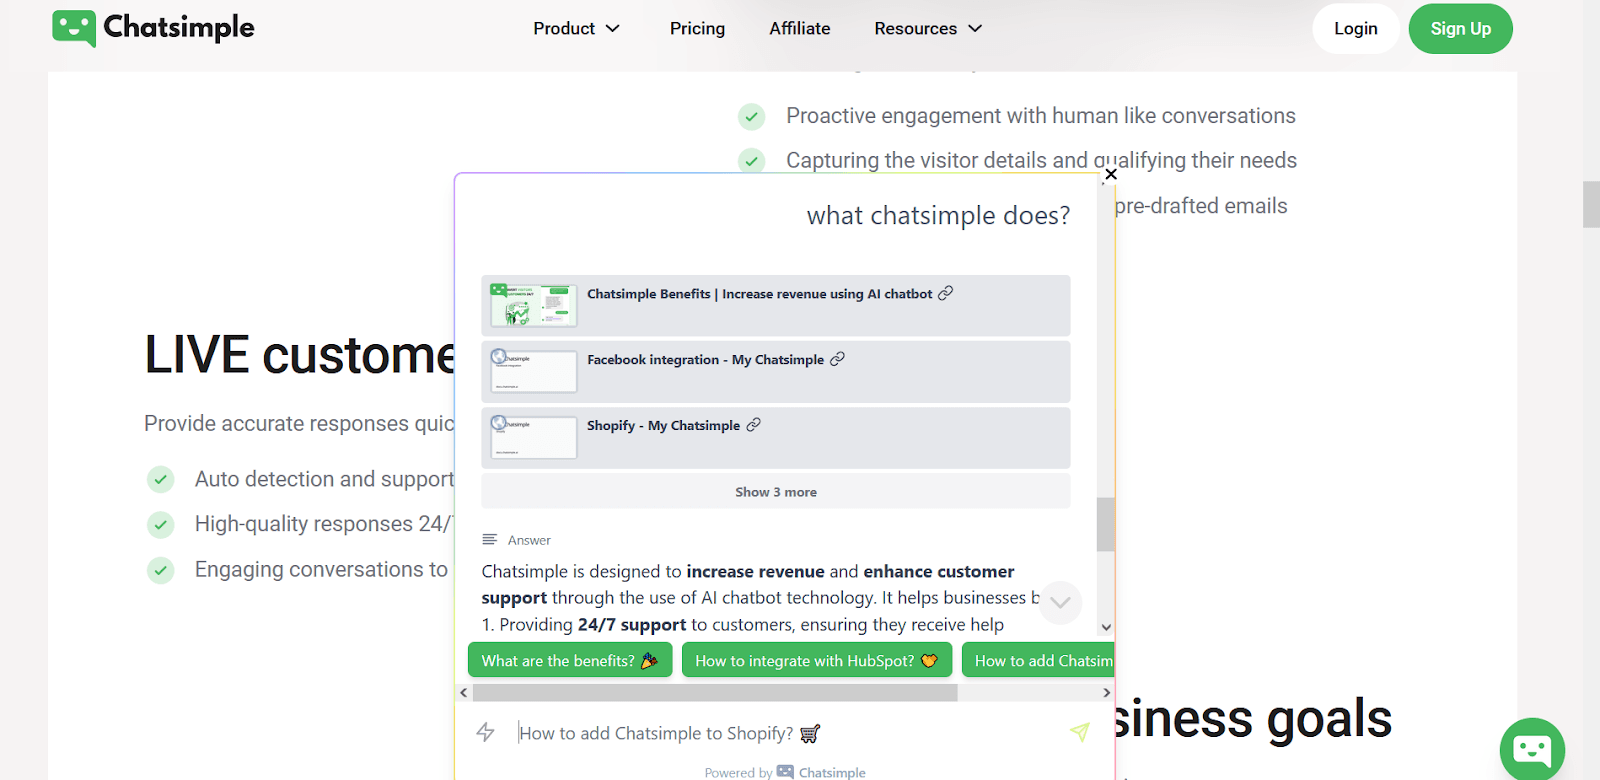Screen dimensions: 1600x780
Task: Click the Login button
Action: pyautogui.click(x=1355, y=29)
